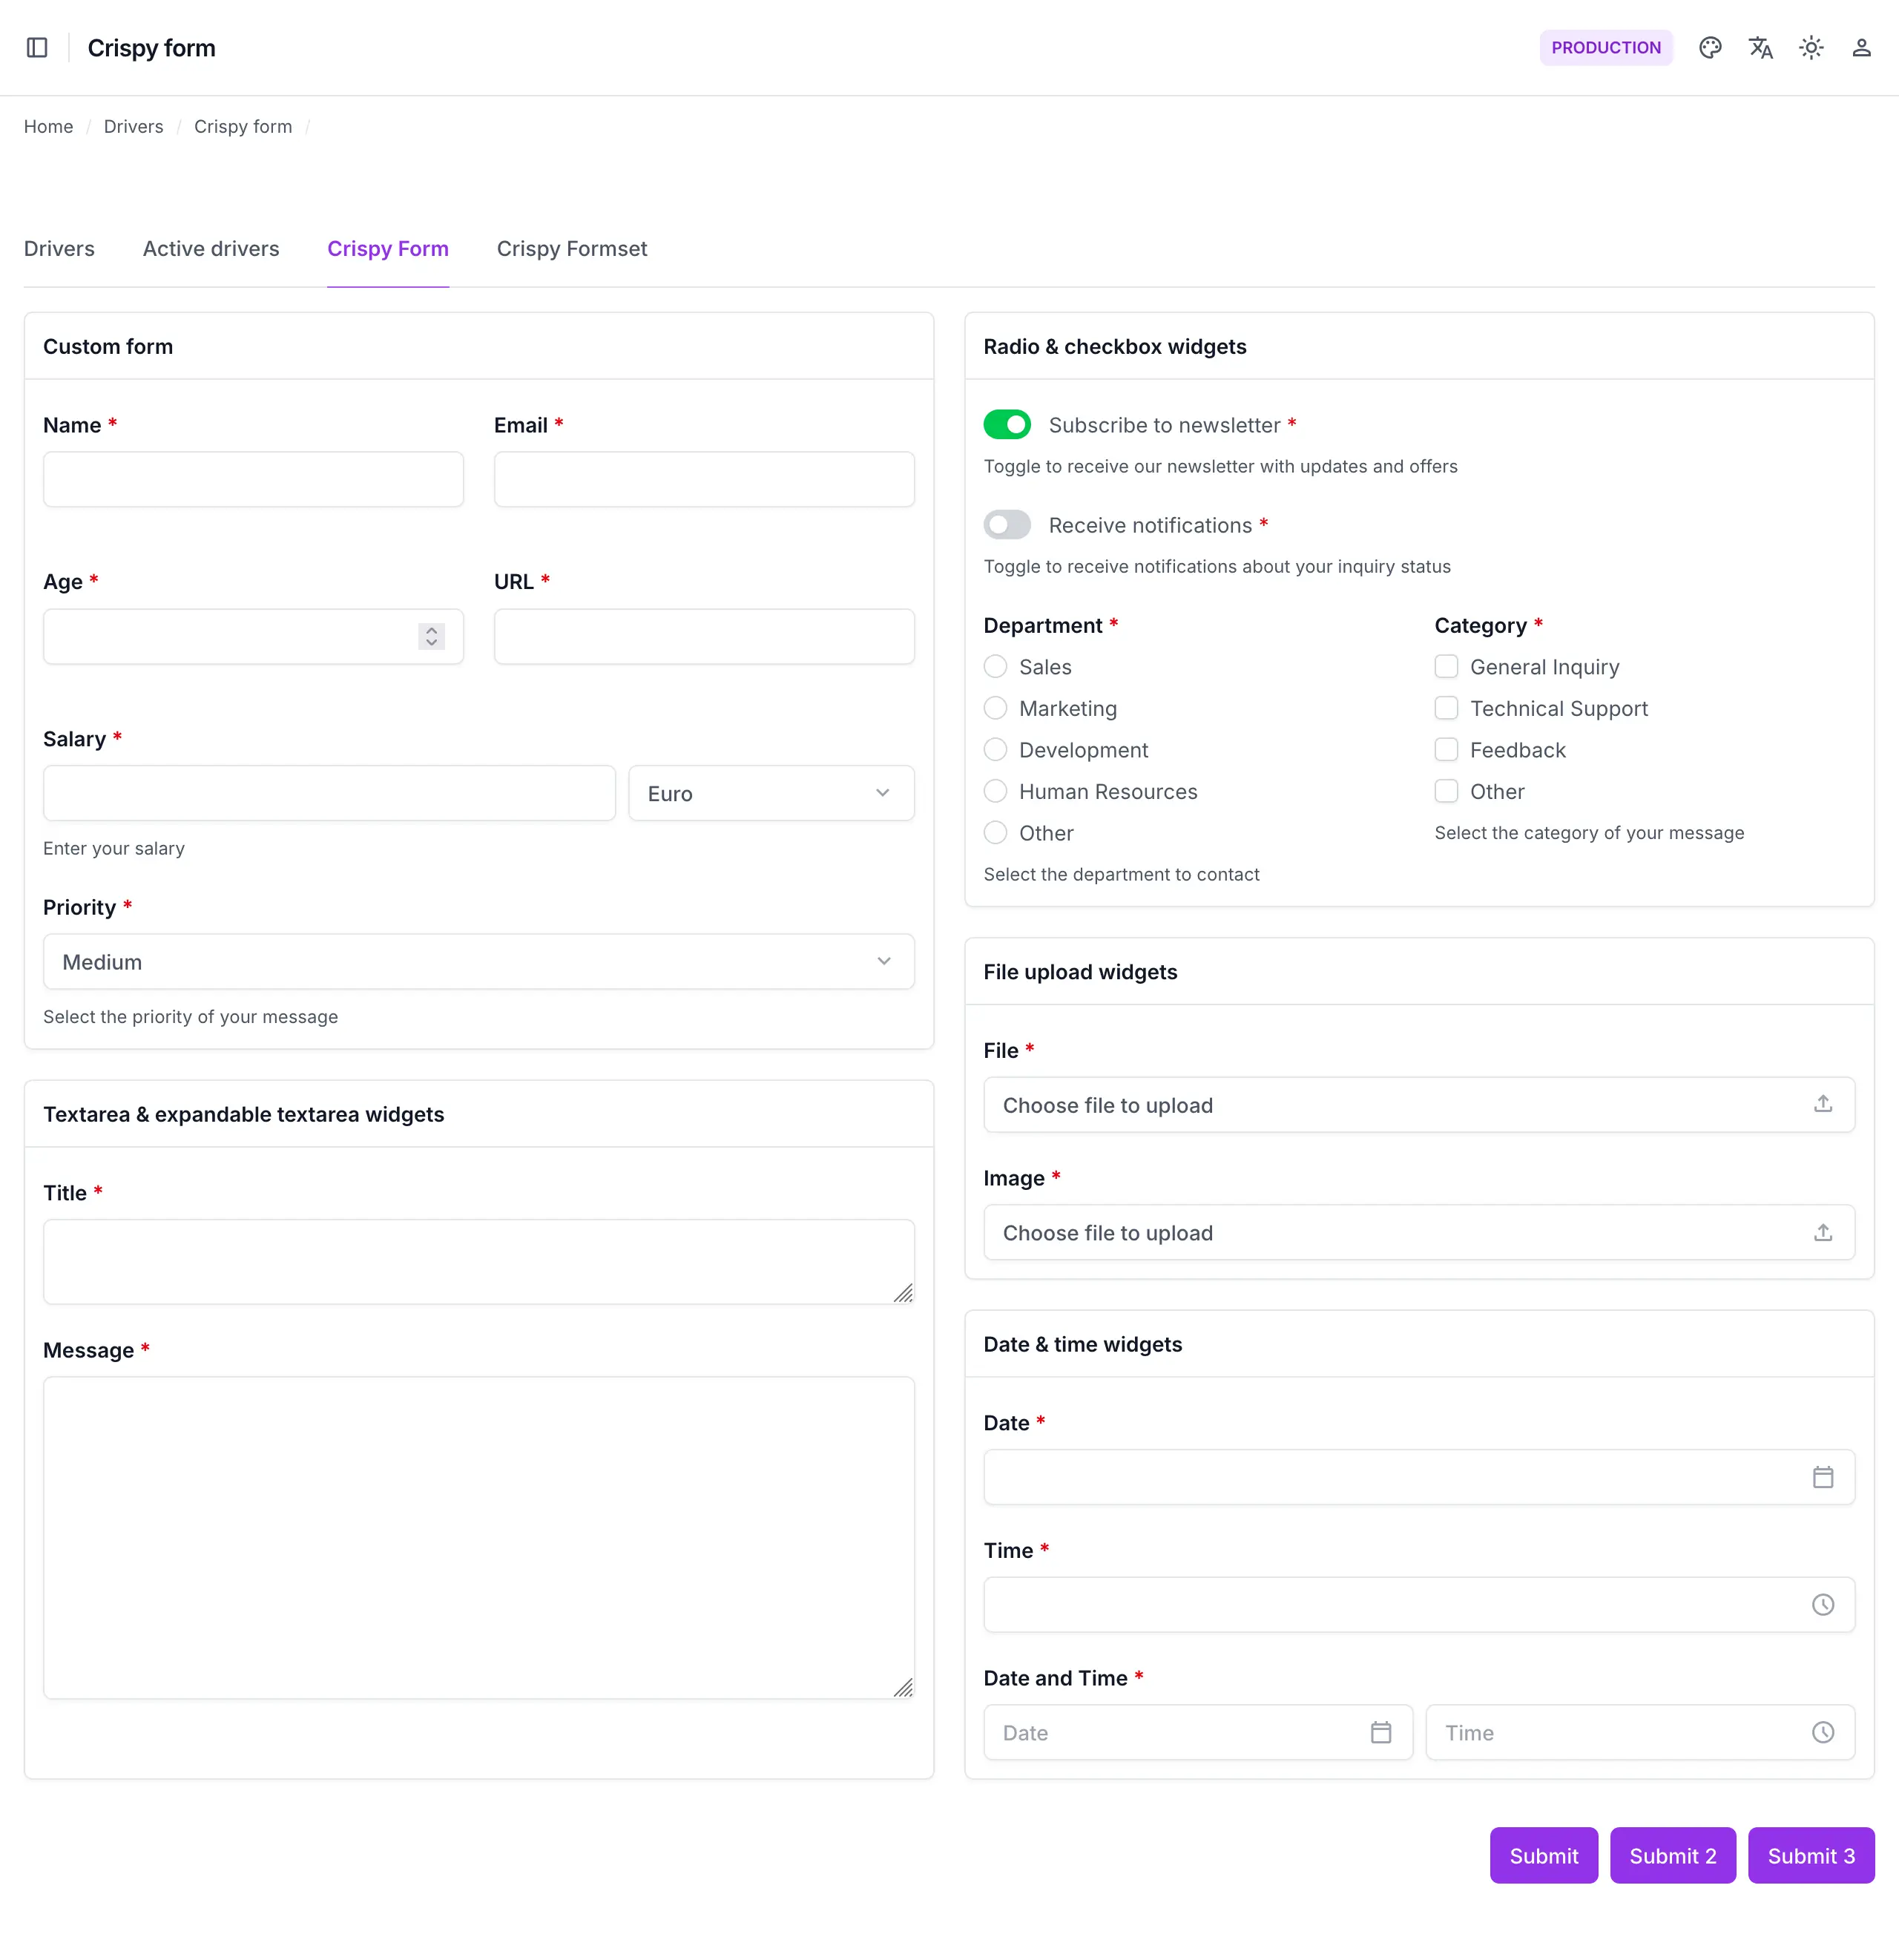Enable Receive notifications toggle
The image size is (1899, 1960).
[x=1007, y=525]
